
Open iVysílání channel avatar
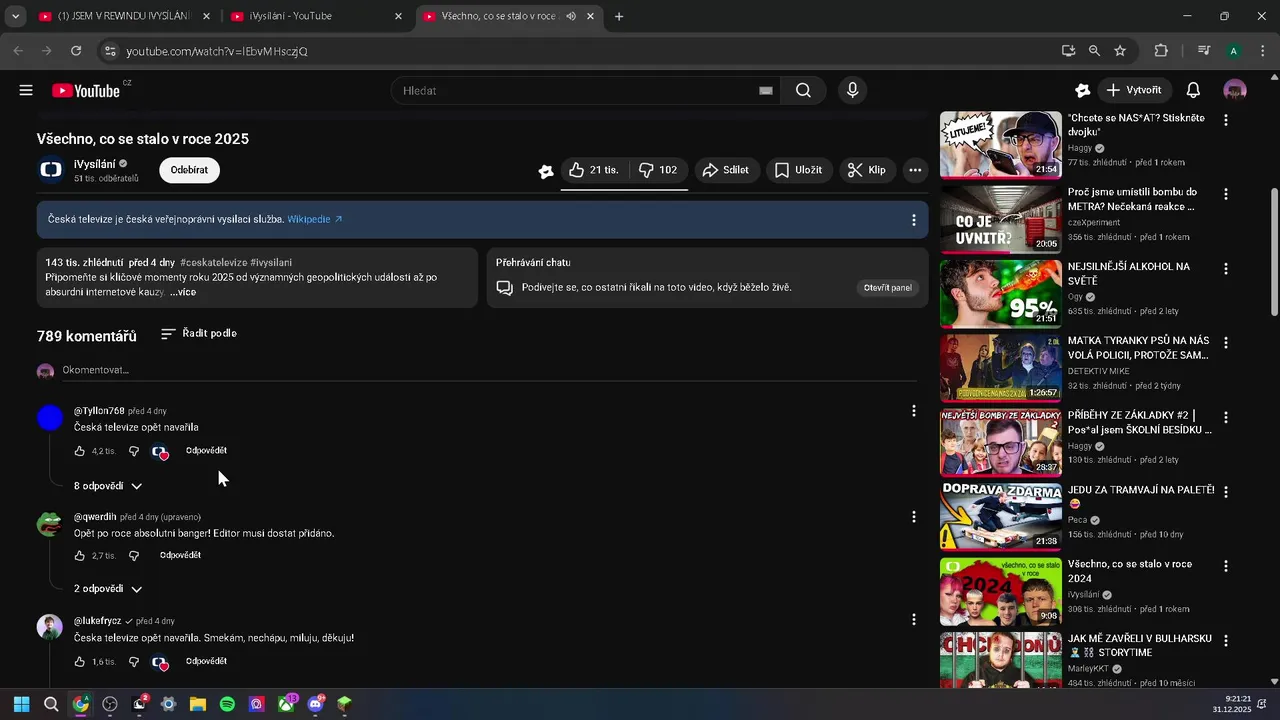tap(51, 170)
